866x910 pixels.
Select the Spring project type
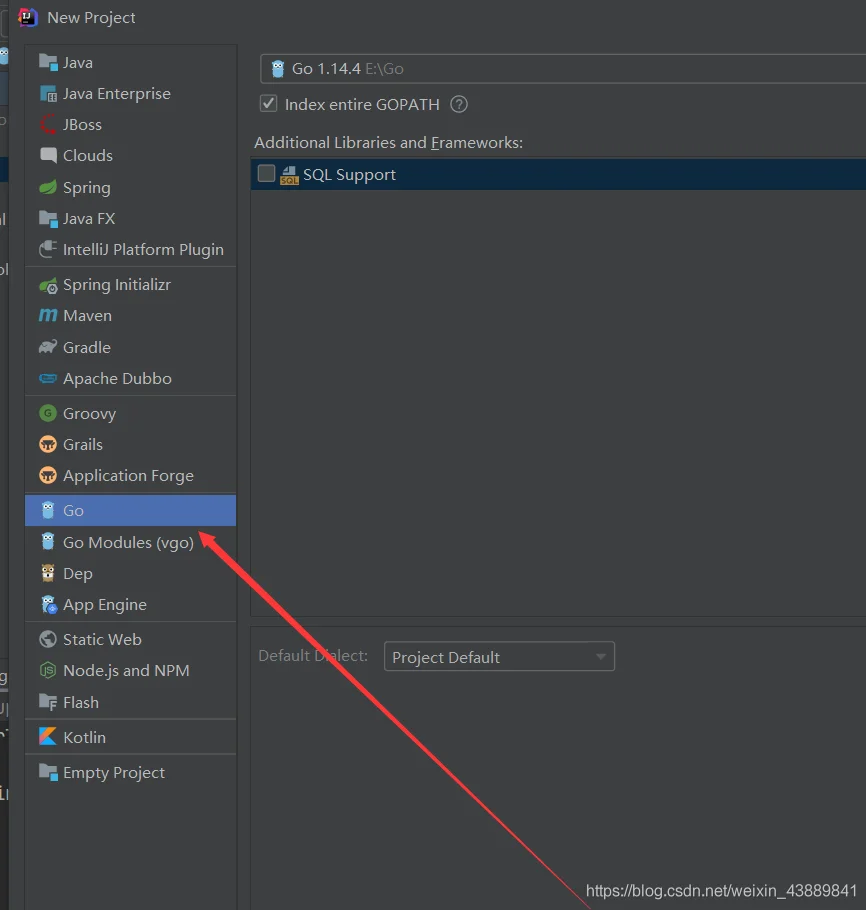tap(131, 187)
